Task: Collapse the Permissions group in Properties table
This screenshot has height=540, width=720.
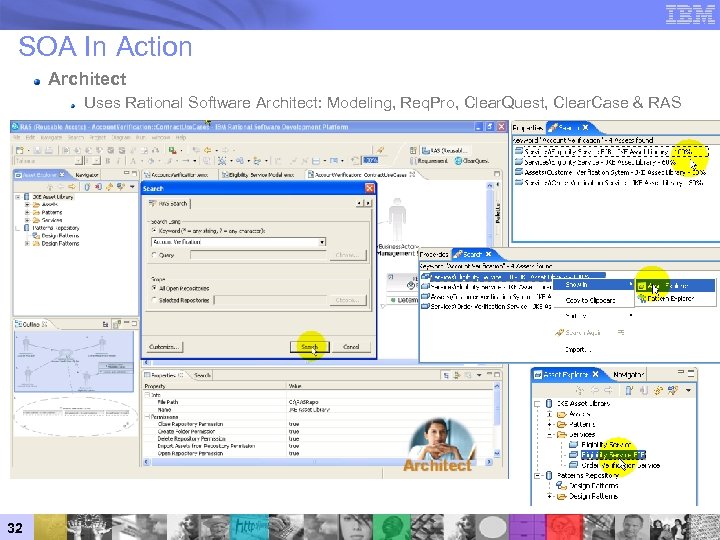Action: point(148,416)
